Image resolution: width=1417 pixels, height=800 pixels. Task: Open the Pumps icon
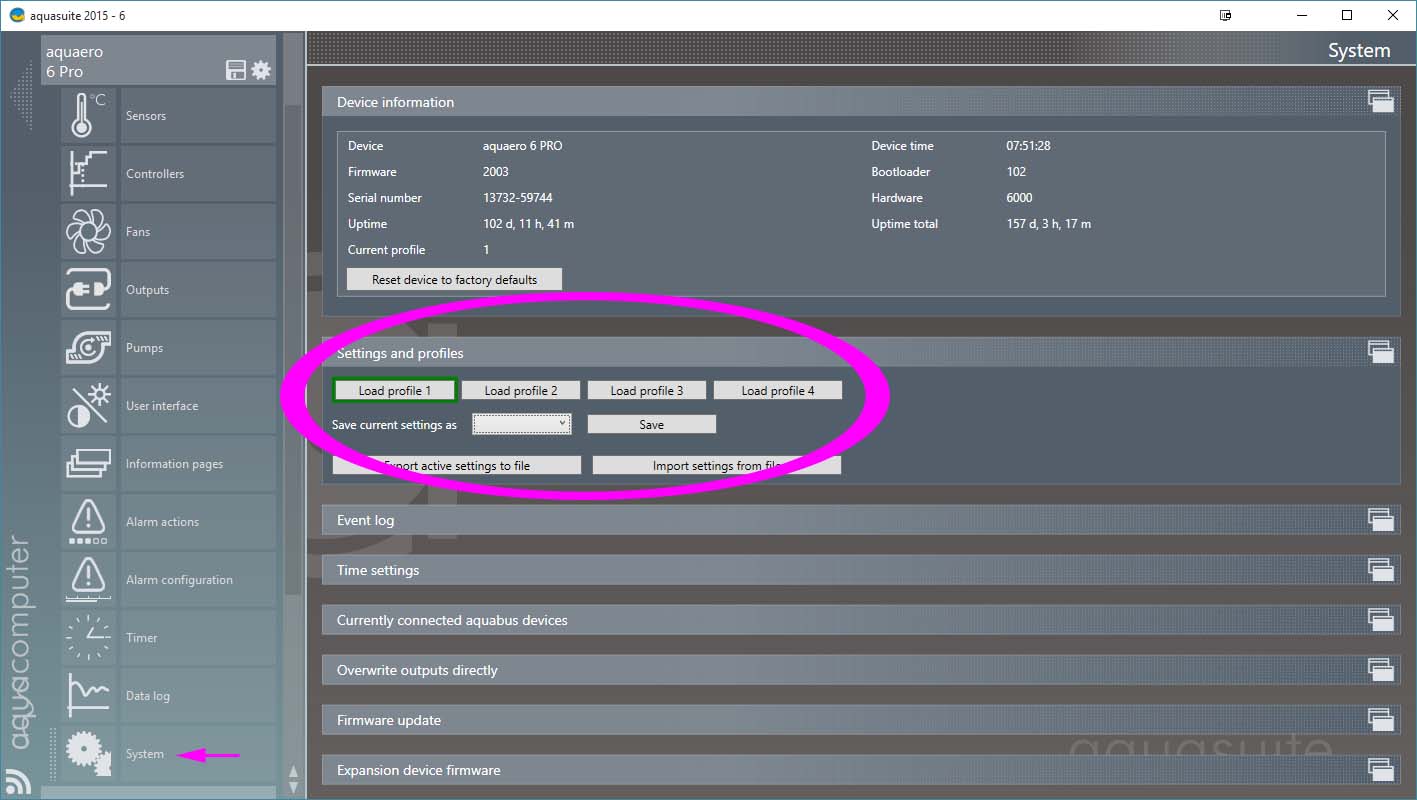(x=88, y=348)
